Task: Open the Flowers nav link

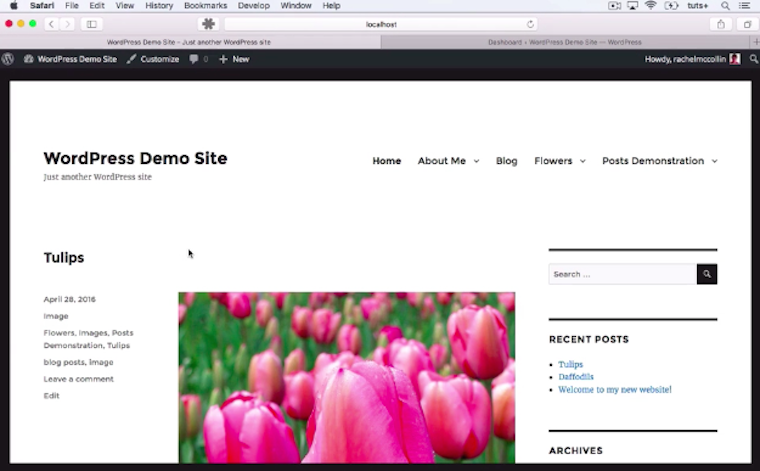Action: (x=553, y=161)
